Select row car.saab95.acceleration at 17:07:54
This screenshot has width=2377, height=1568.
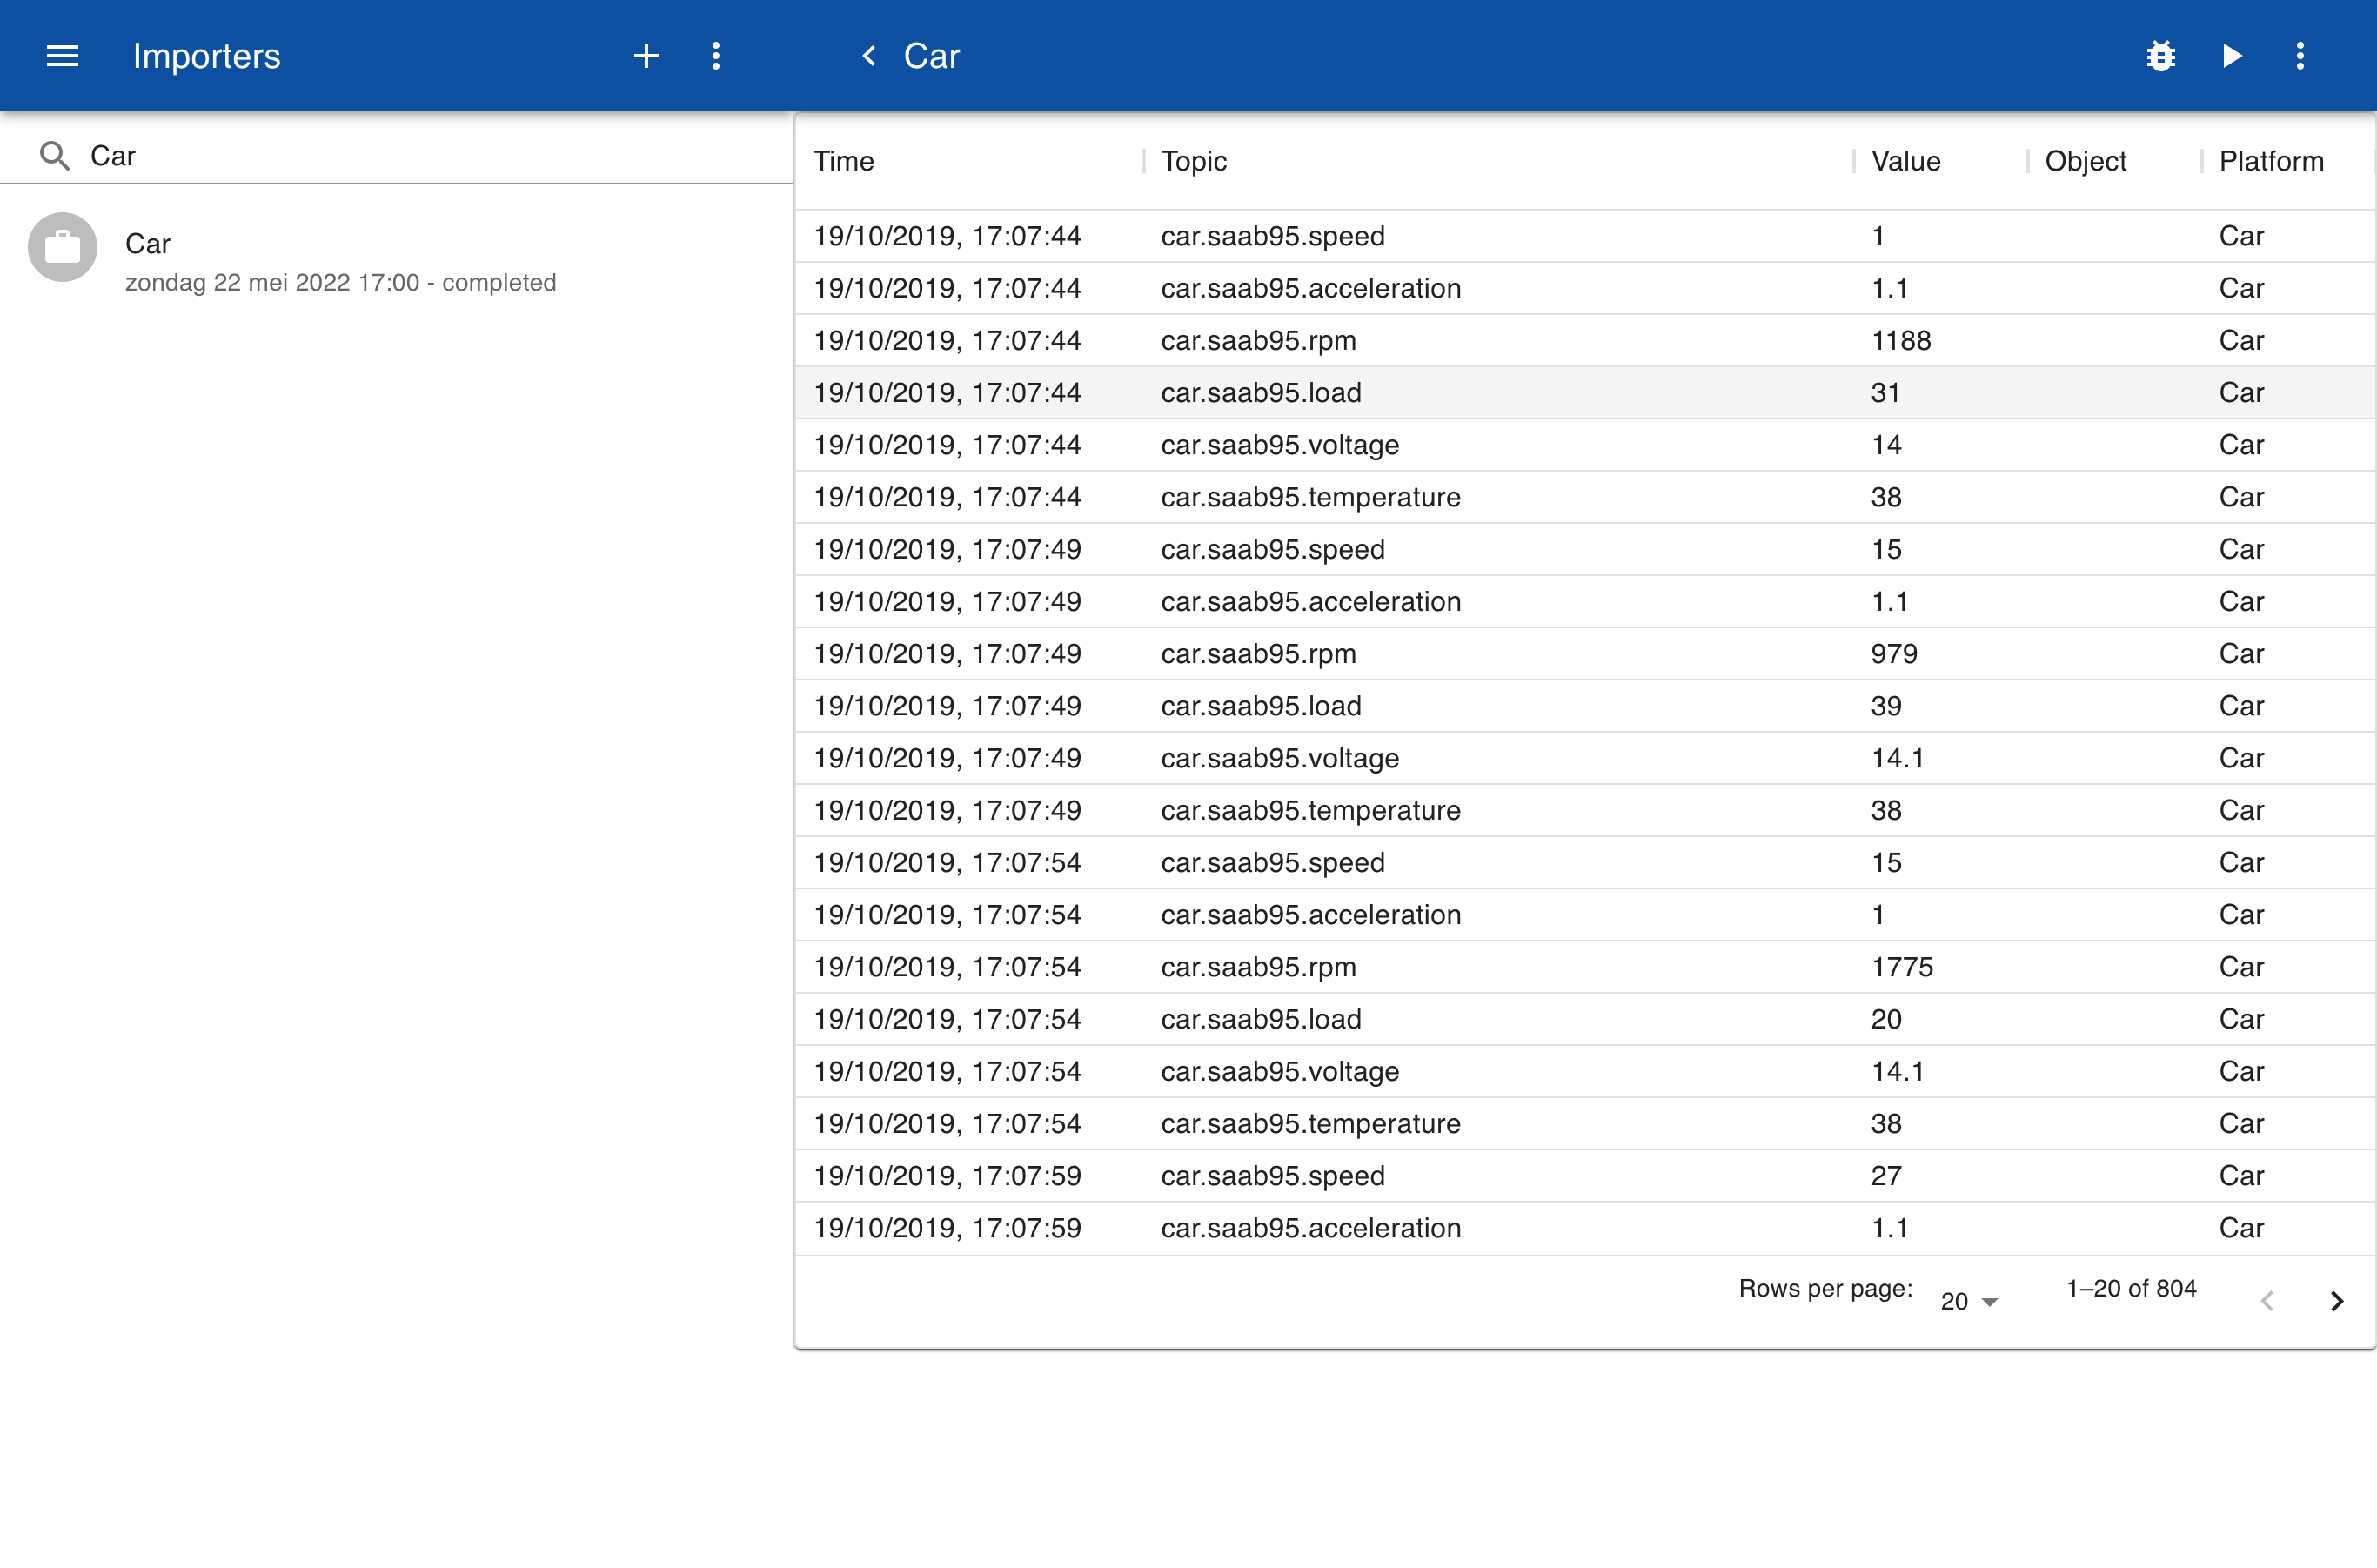[1585, 914]
